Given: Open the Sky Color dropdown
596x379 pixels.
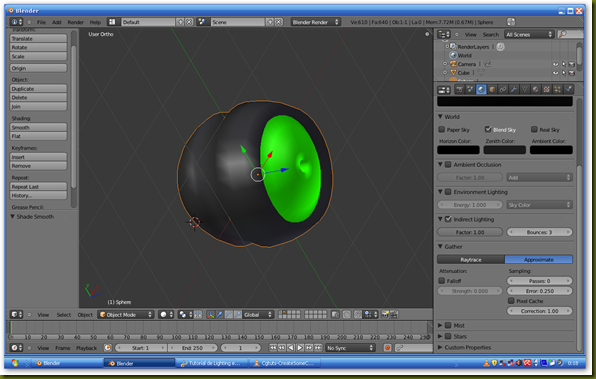Looking at the screenshot, I should point(539,205).
